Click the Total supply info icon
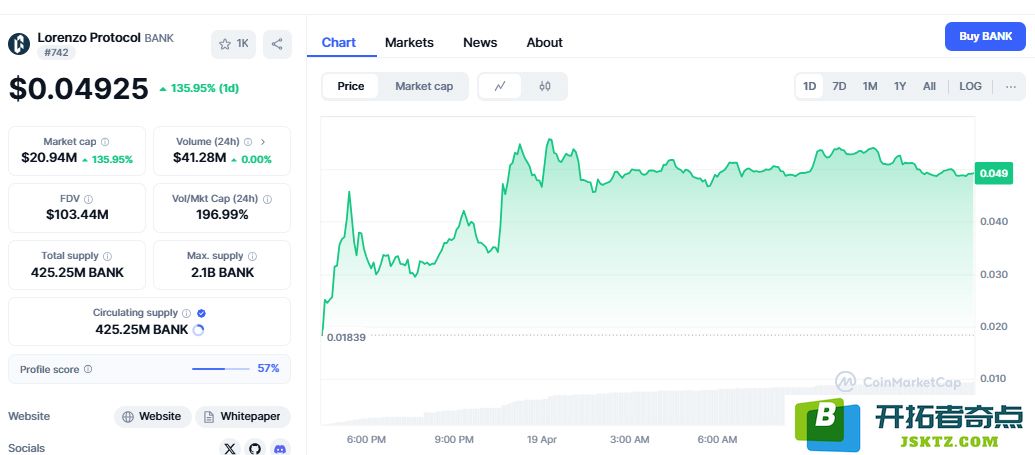1035x455 pixels. coord(108,256)
